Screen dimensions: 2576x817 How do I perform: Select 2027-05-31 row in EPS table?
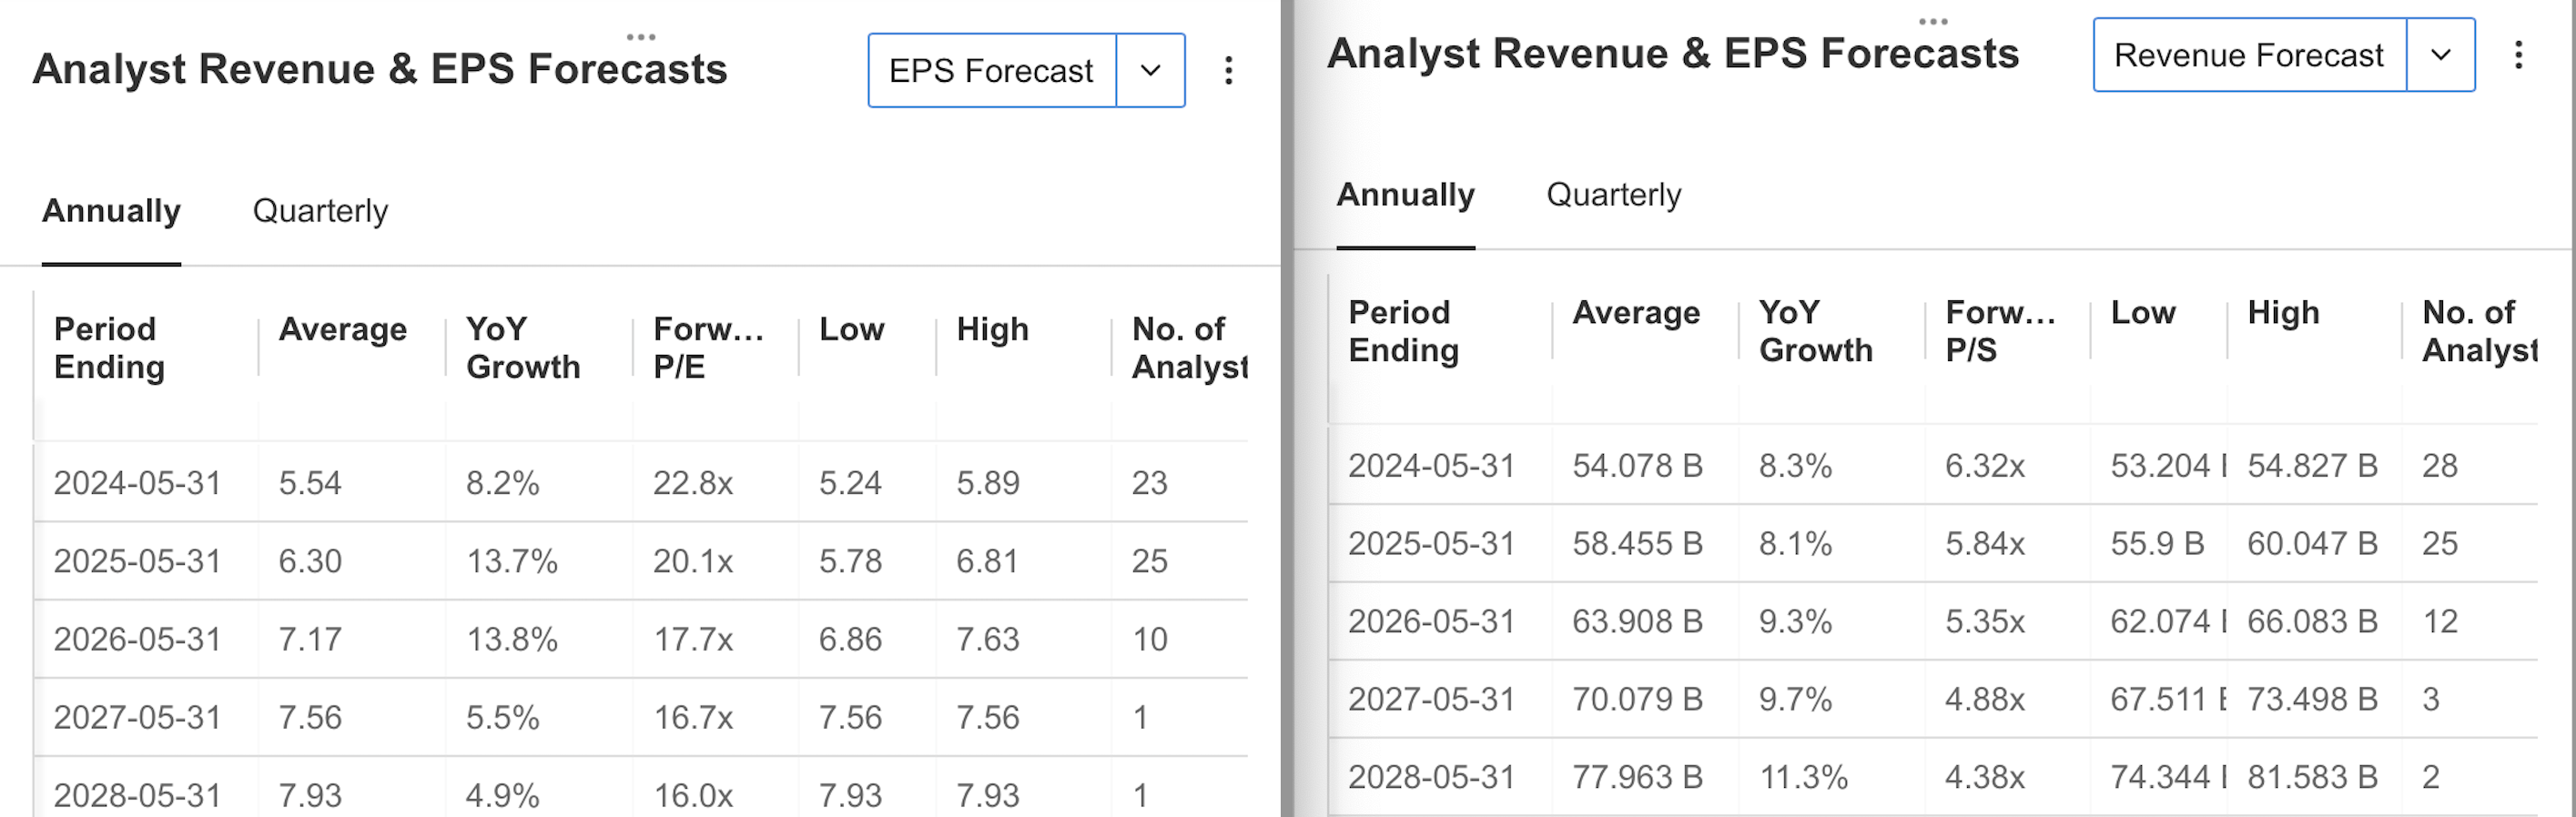641,717
